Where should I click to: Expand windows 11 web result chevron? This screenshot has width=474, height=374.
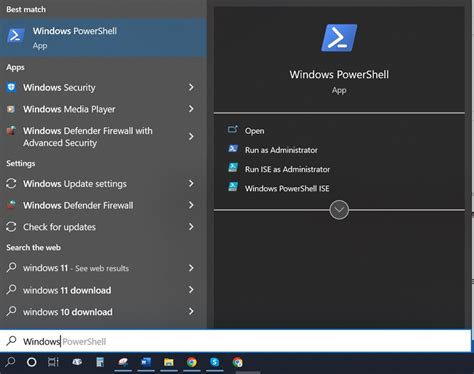click(191, 268)
